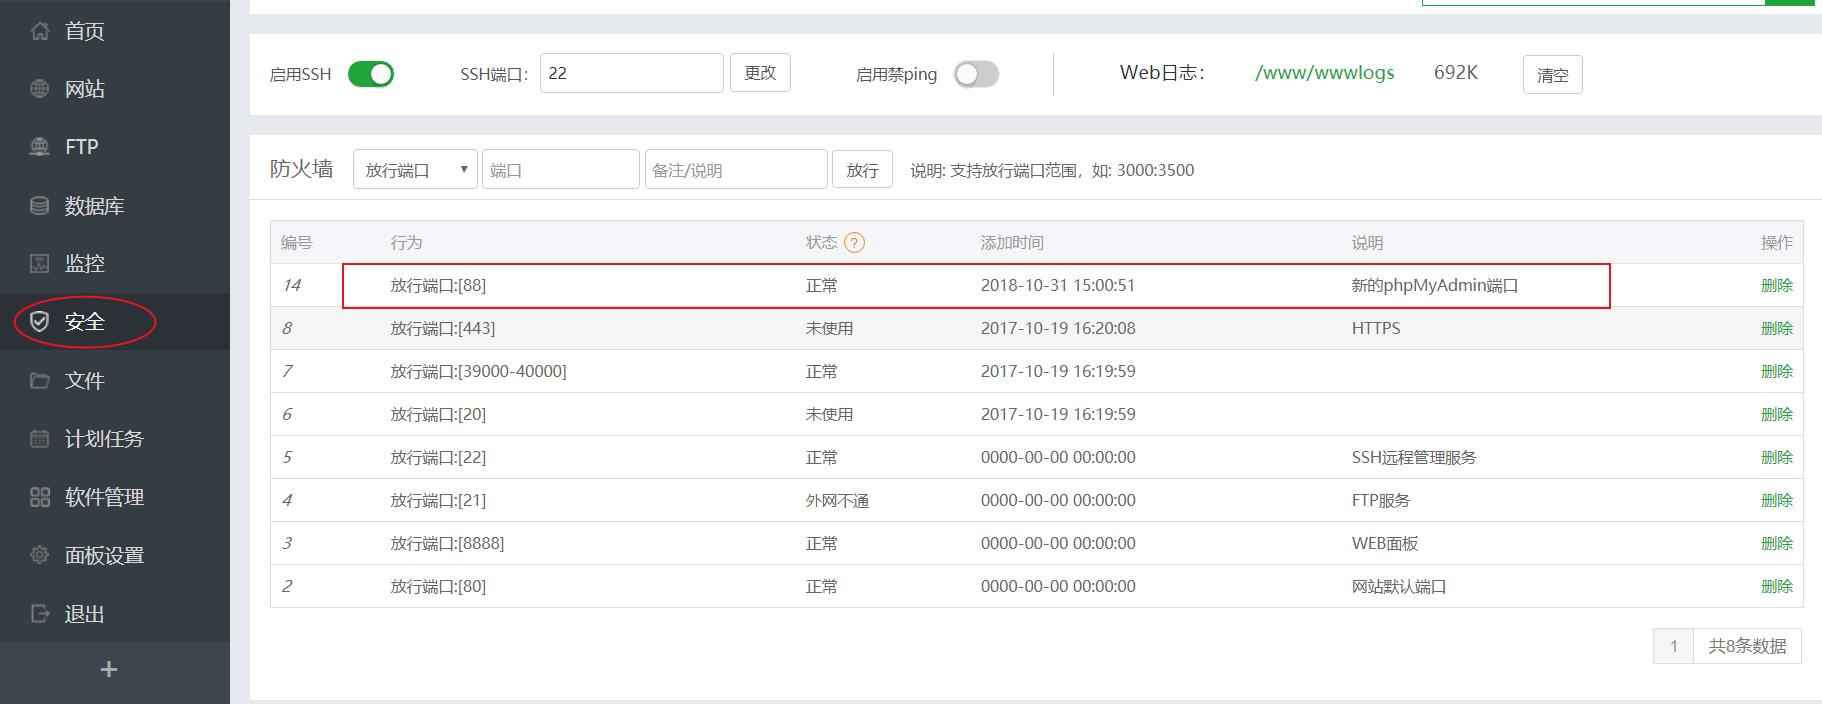Click the logout icon beside 退出
Screen dimensions: 1822x704
(40, 613)
